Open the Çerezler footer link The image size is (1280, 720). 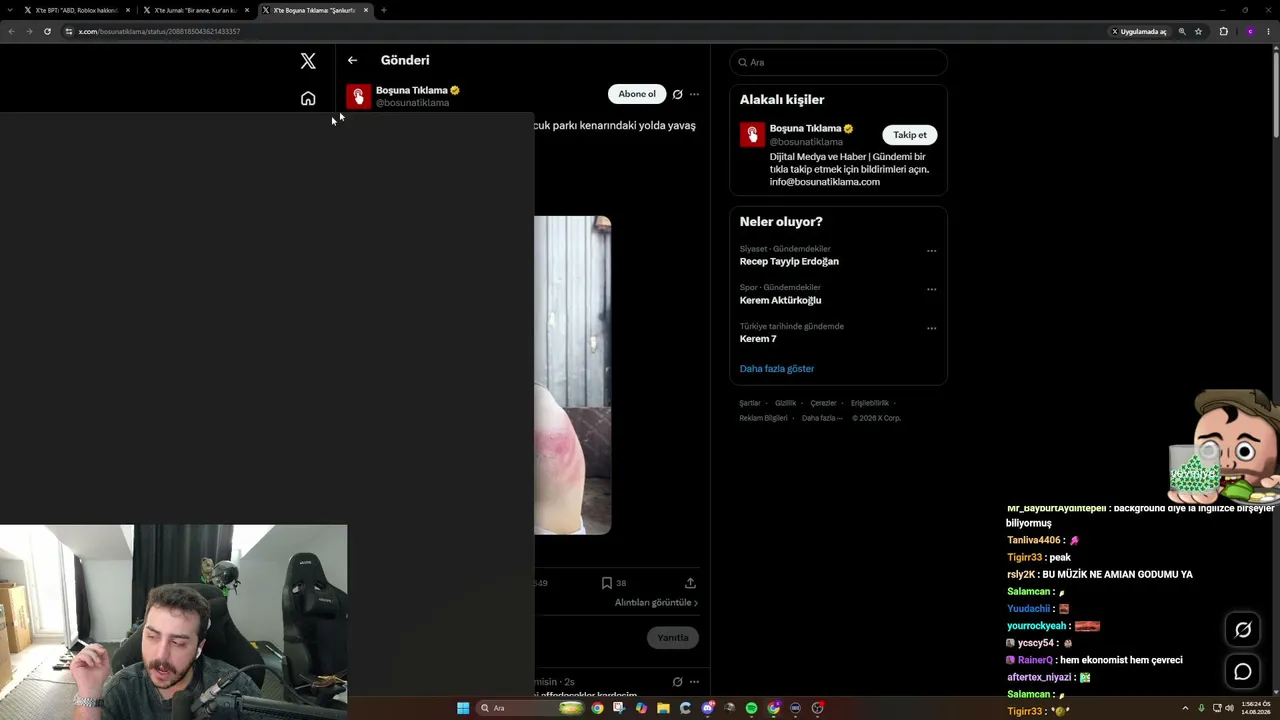coord(823,403)
